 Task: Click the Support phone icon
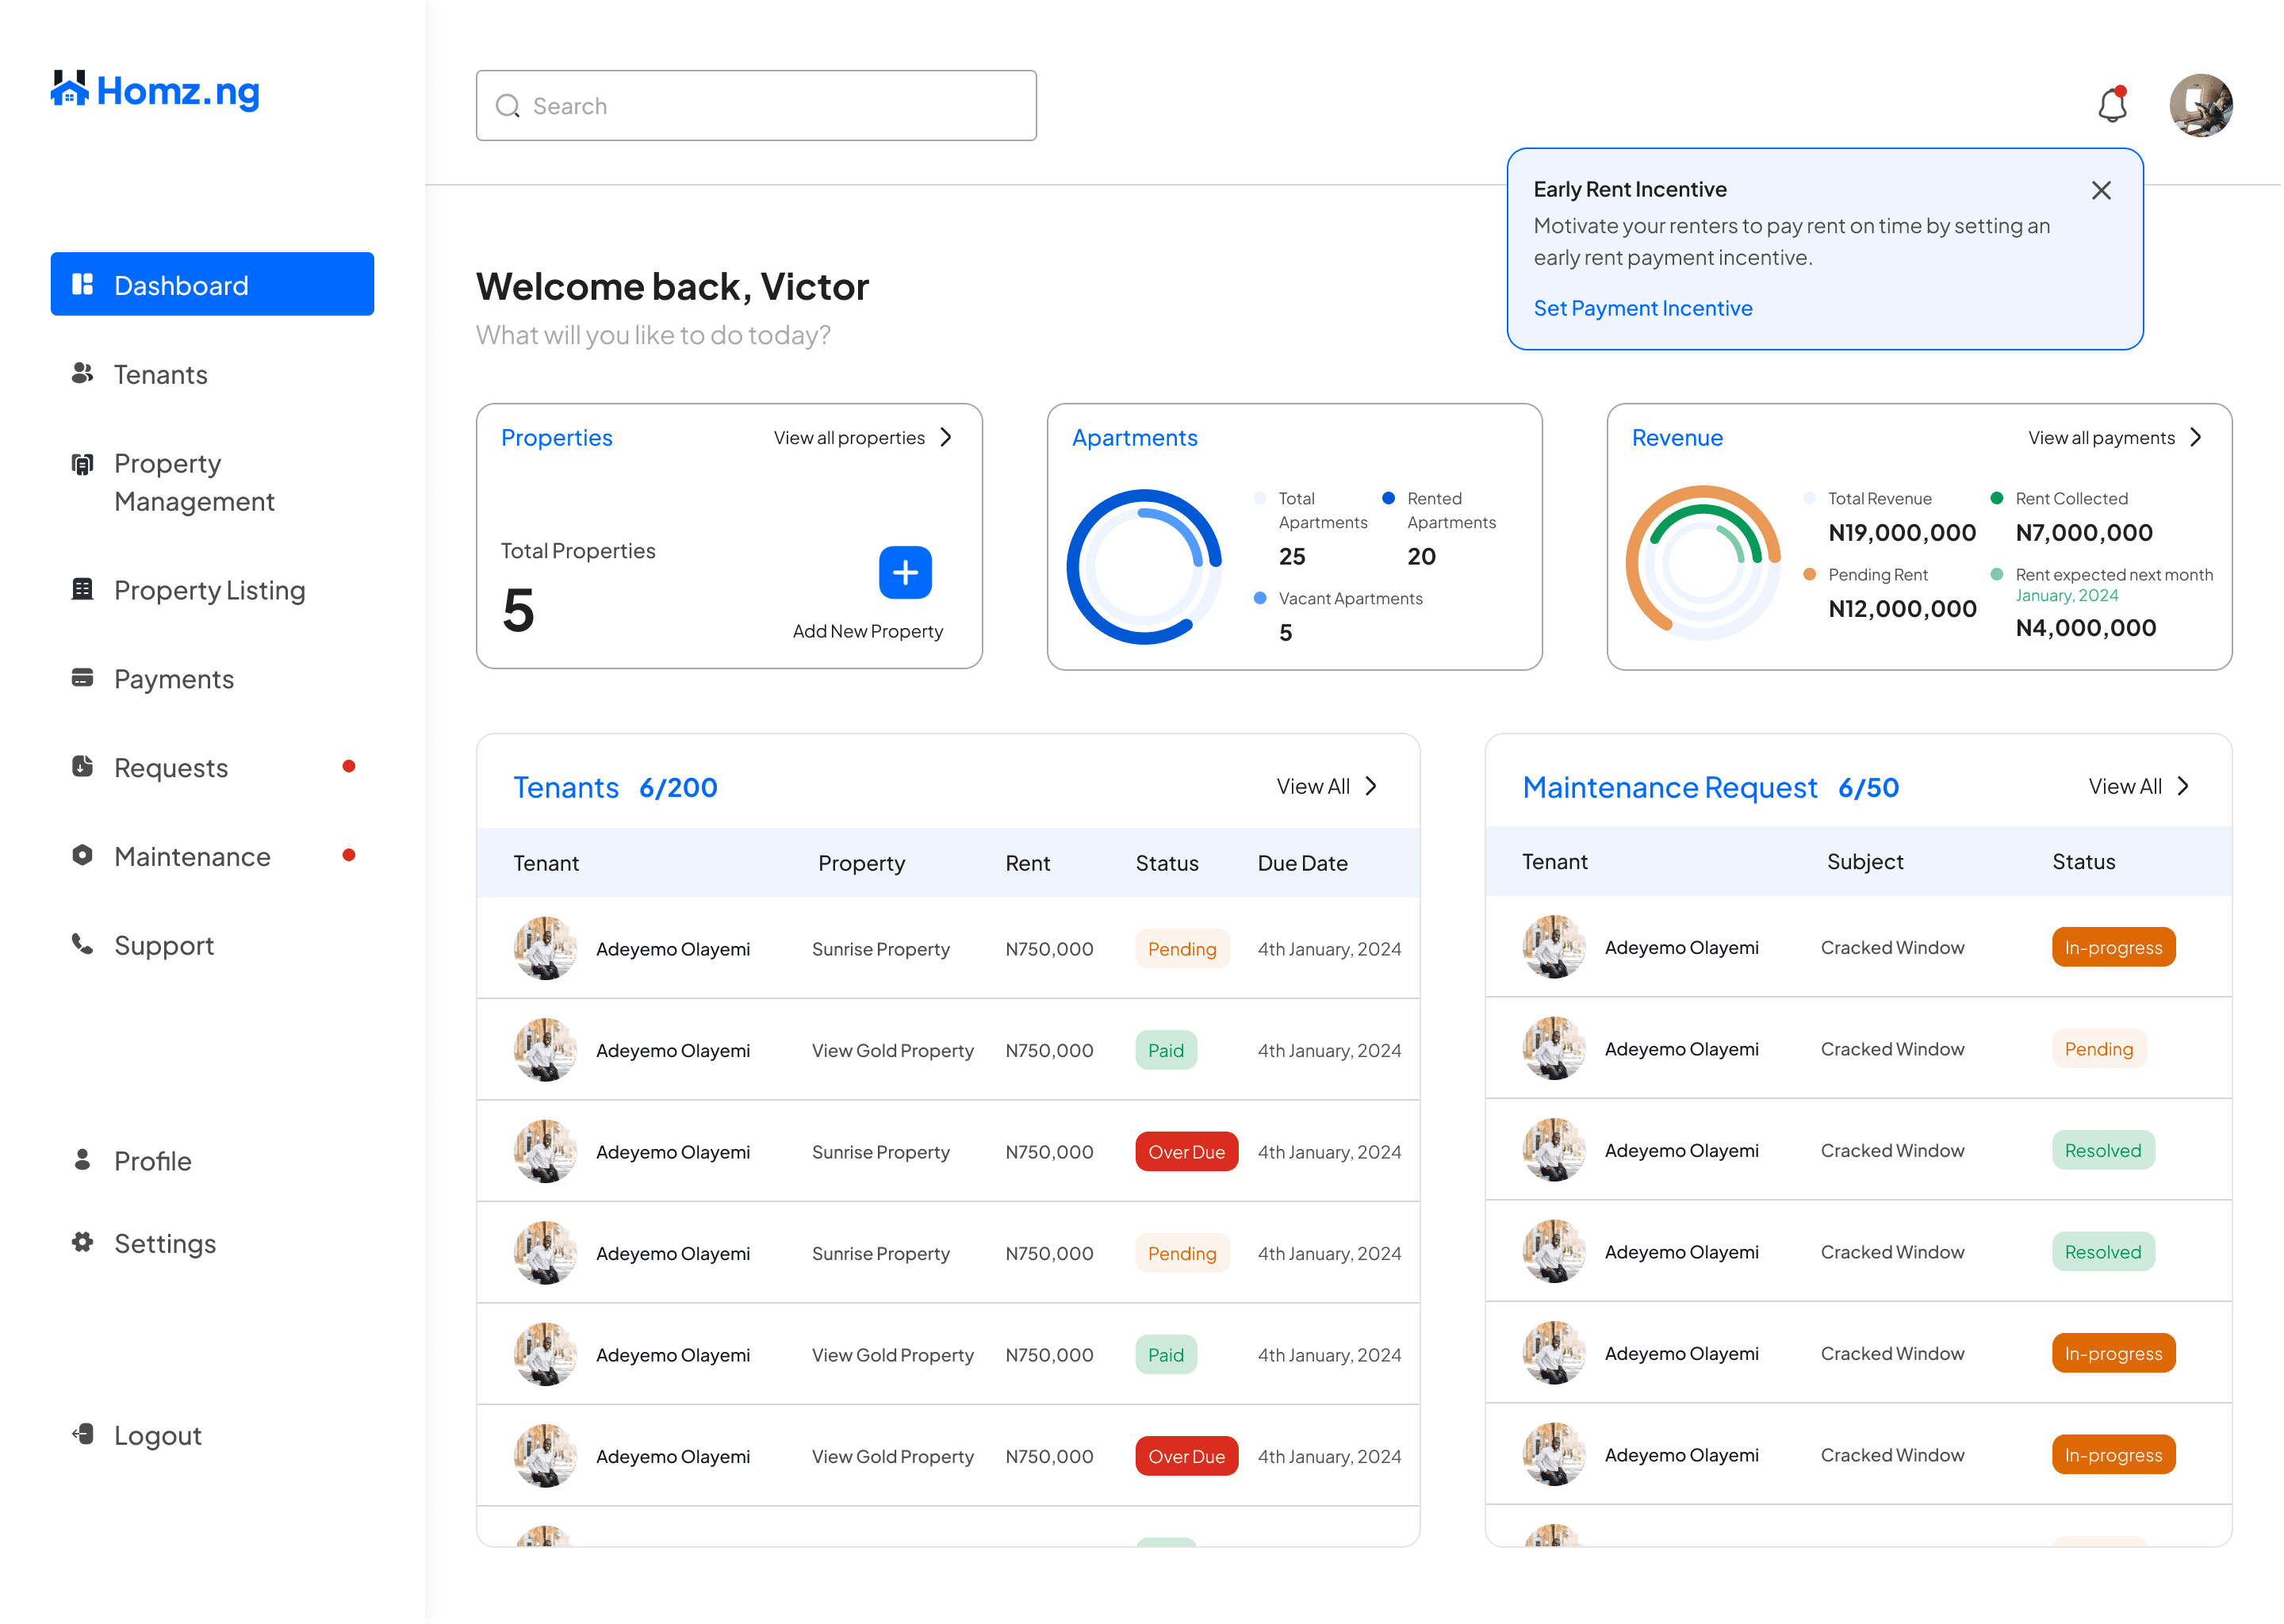(83, 944)
